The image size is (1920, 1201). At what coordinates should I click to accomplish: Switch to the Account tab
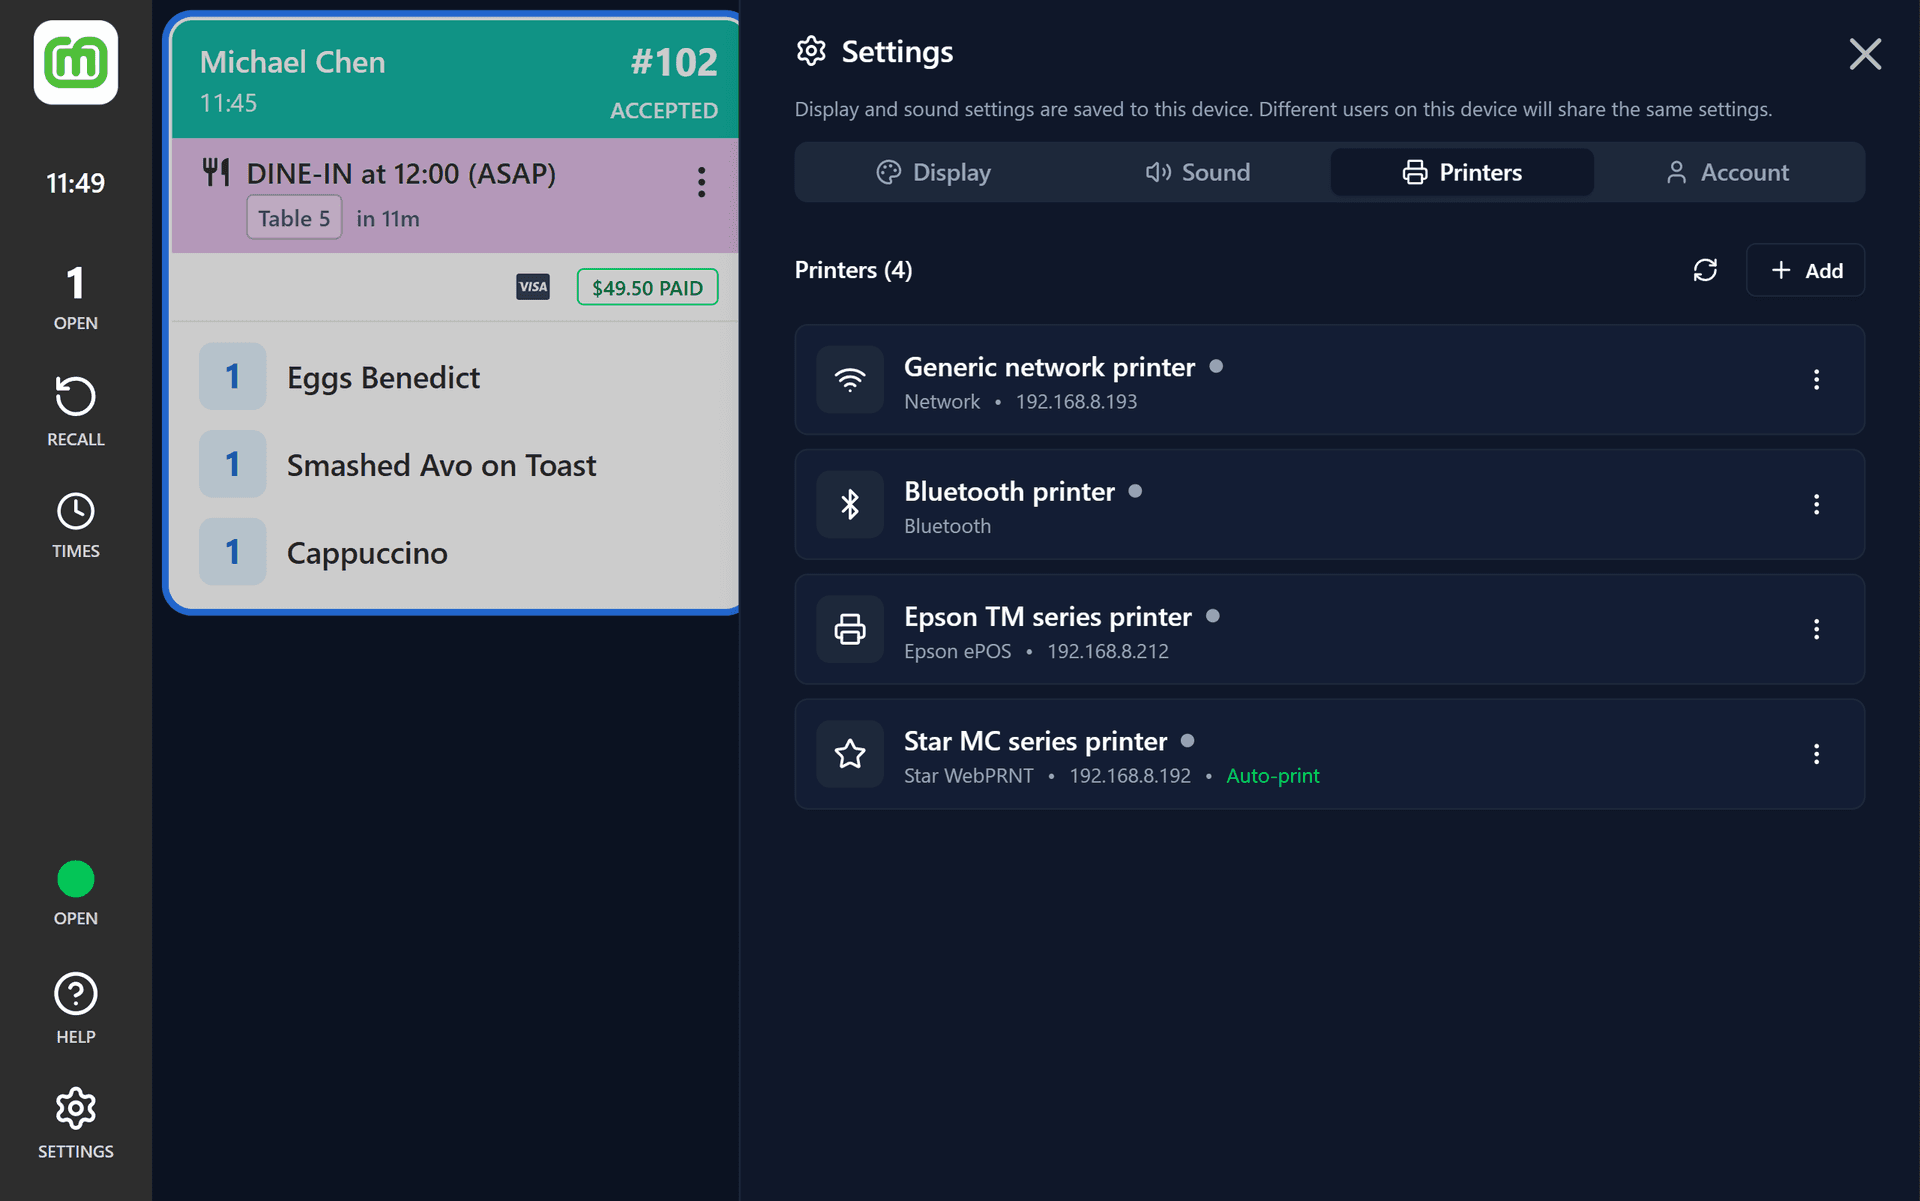click(x=1727, y=172)
